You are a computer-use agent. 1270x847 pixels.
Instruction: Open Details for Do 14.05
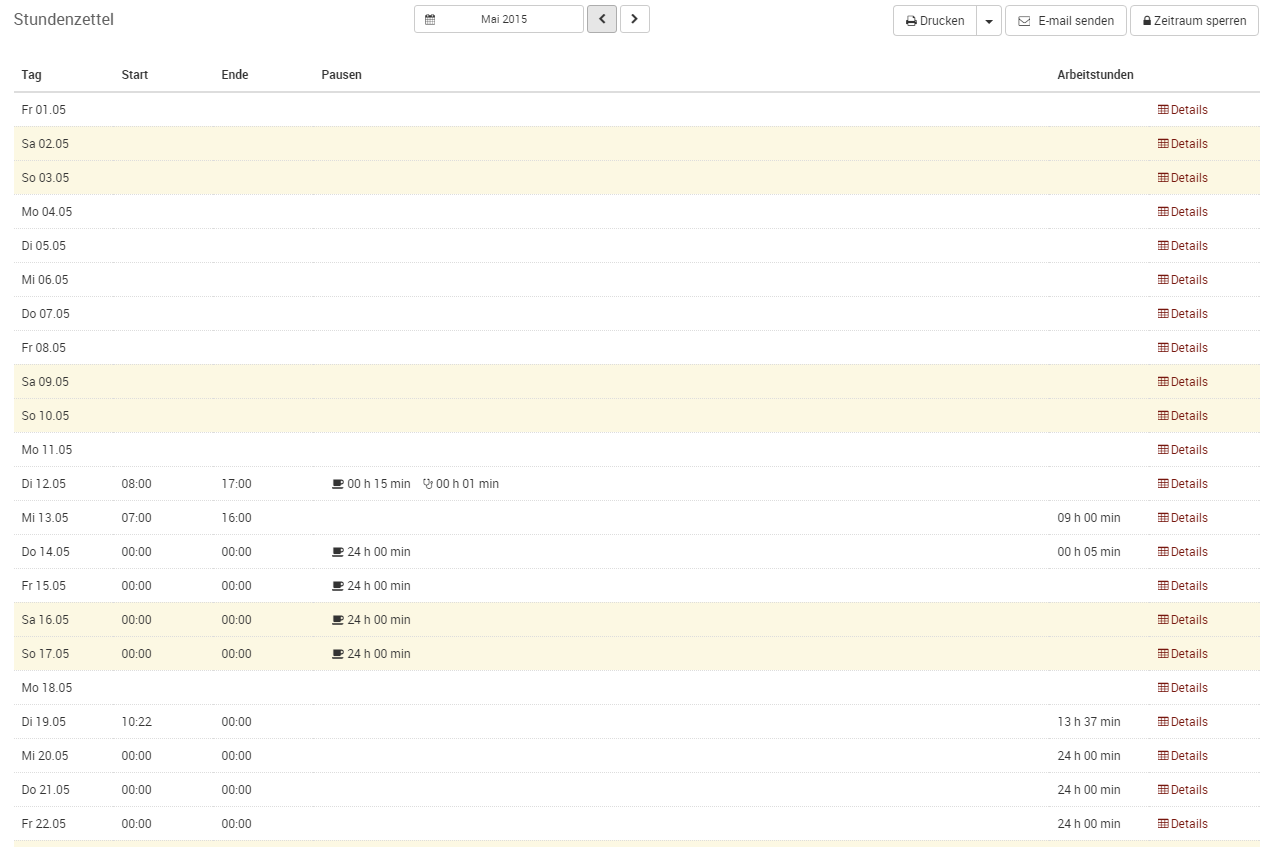(x=1183, y=552)
